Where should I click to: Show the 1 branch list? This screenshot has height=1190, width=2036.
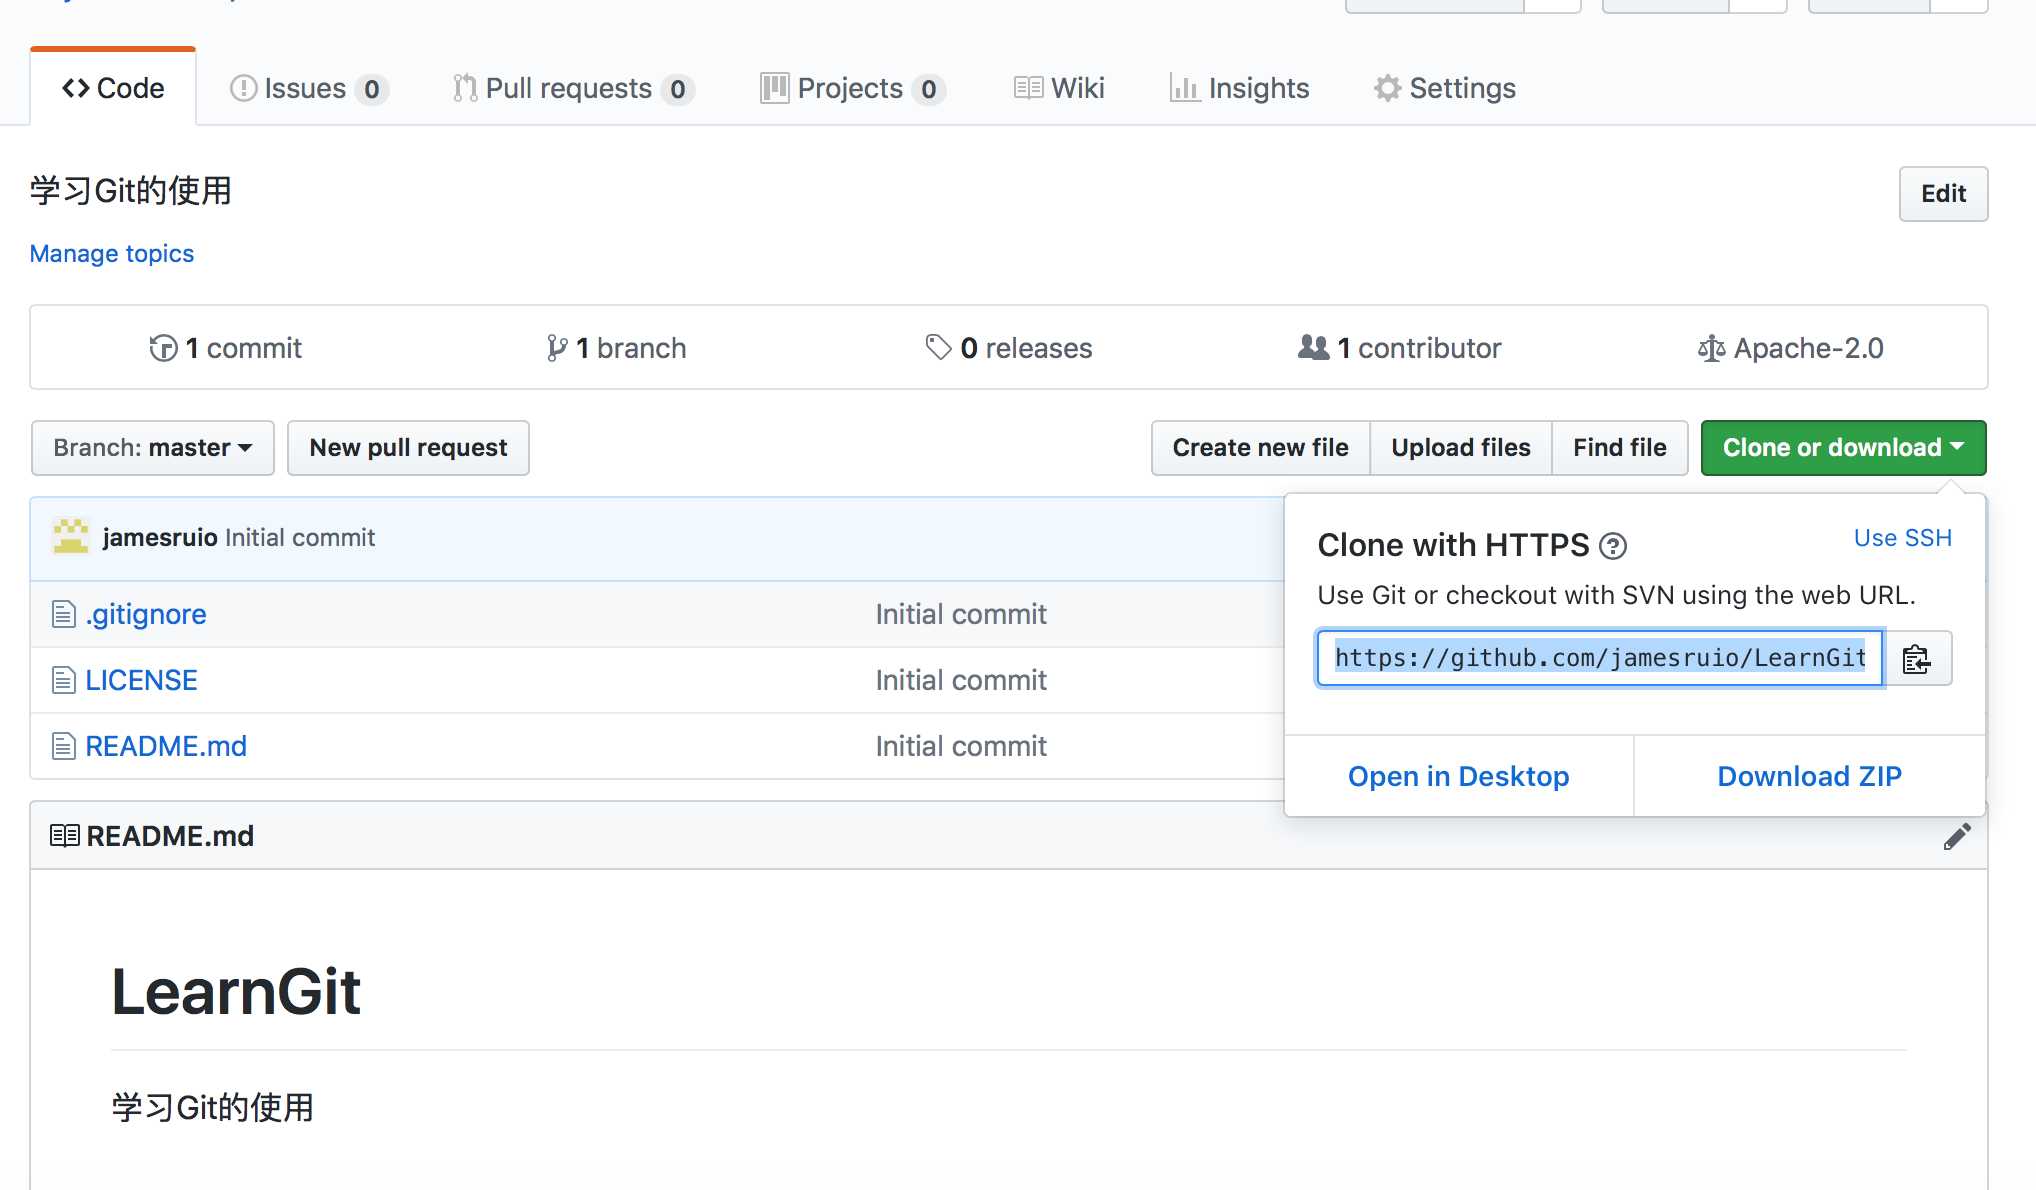616,348
